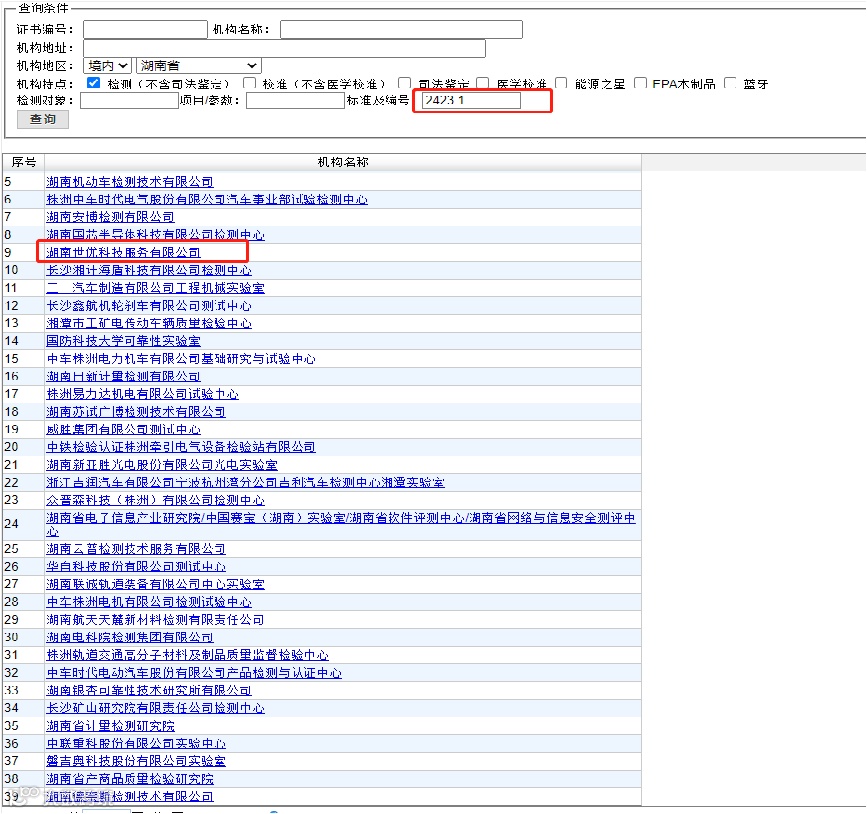Click the 项目/参数 input field

295,101
